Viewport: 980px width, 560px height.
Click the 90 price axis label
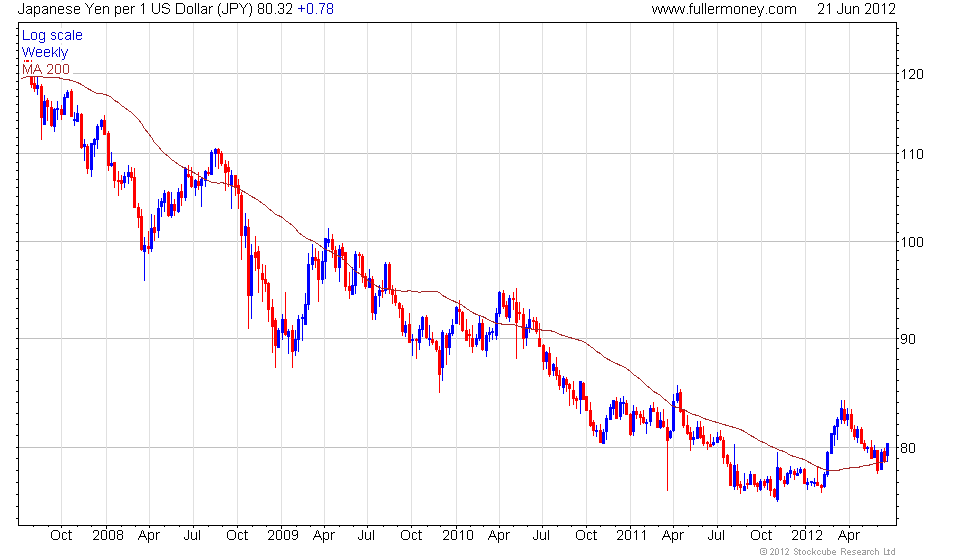908,339
